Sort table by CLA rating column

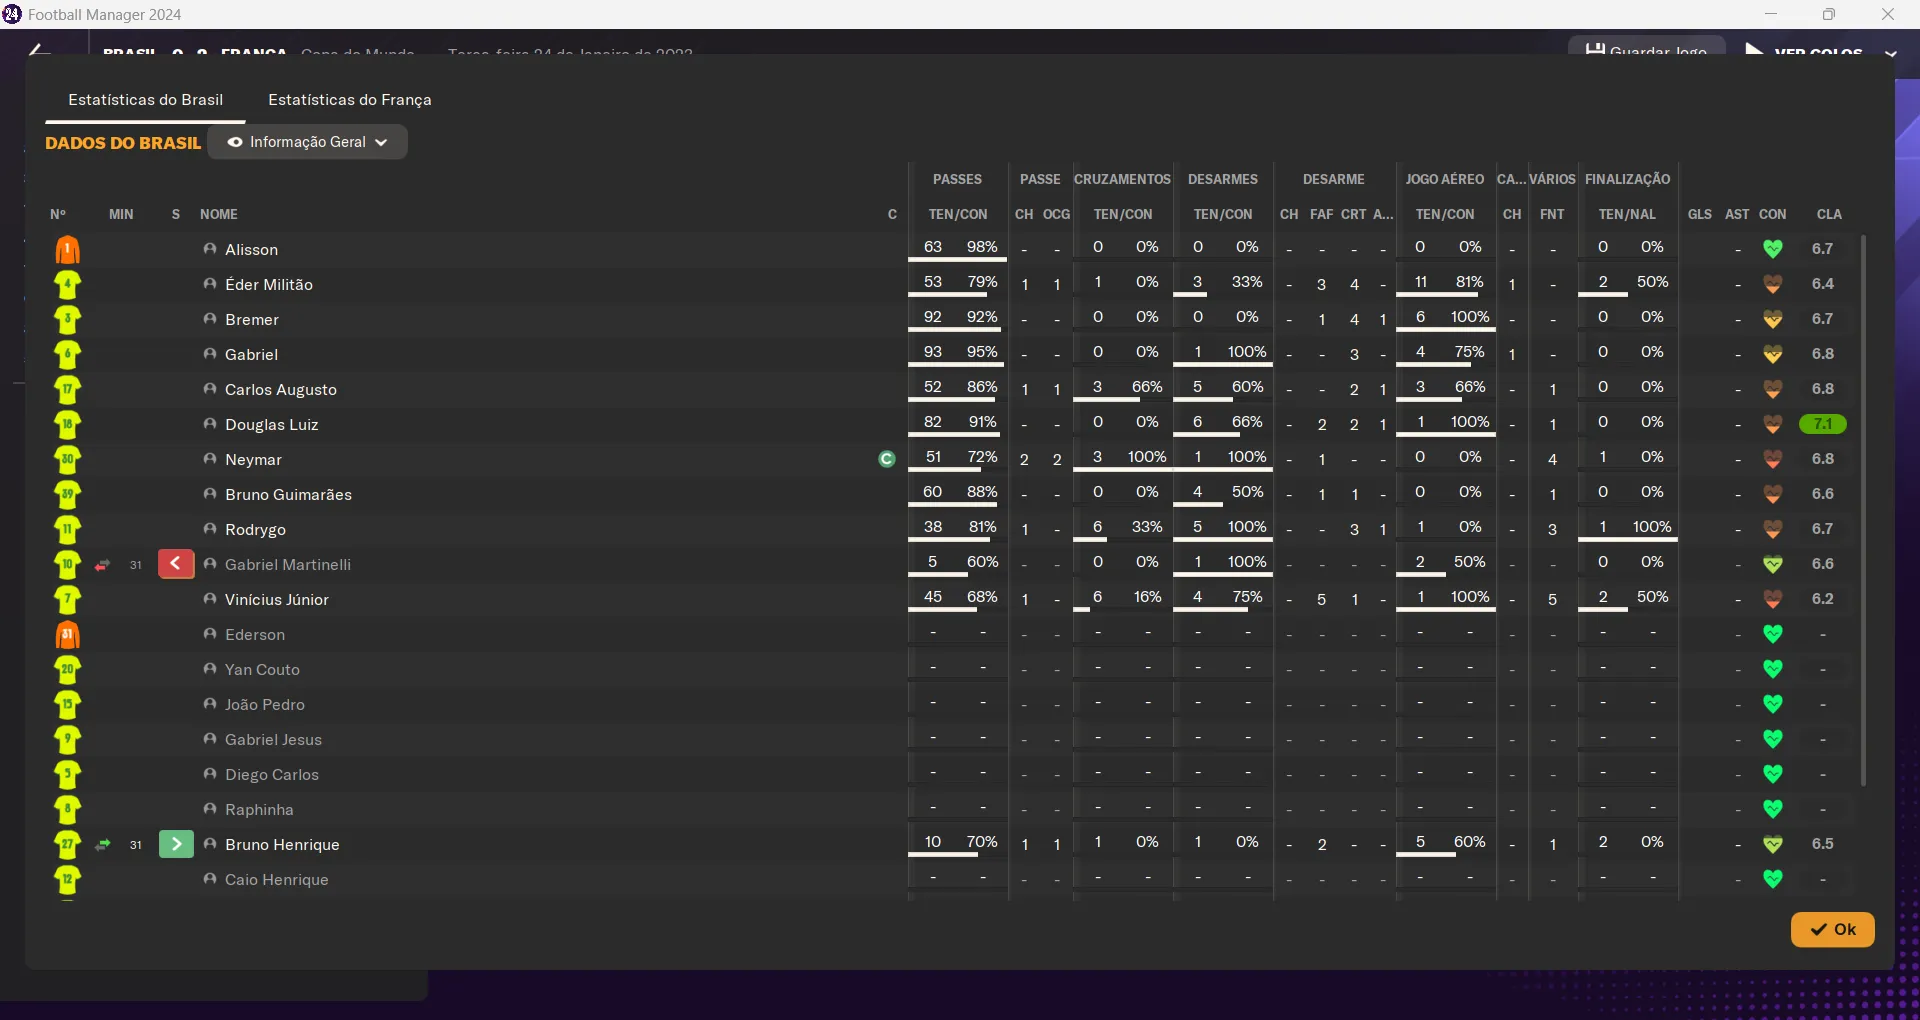coord(1829,214)
